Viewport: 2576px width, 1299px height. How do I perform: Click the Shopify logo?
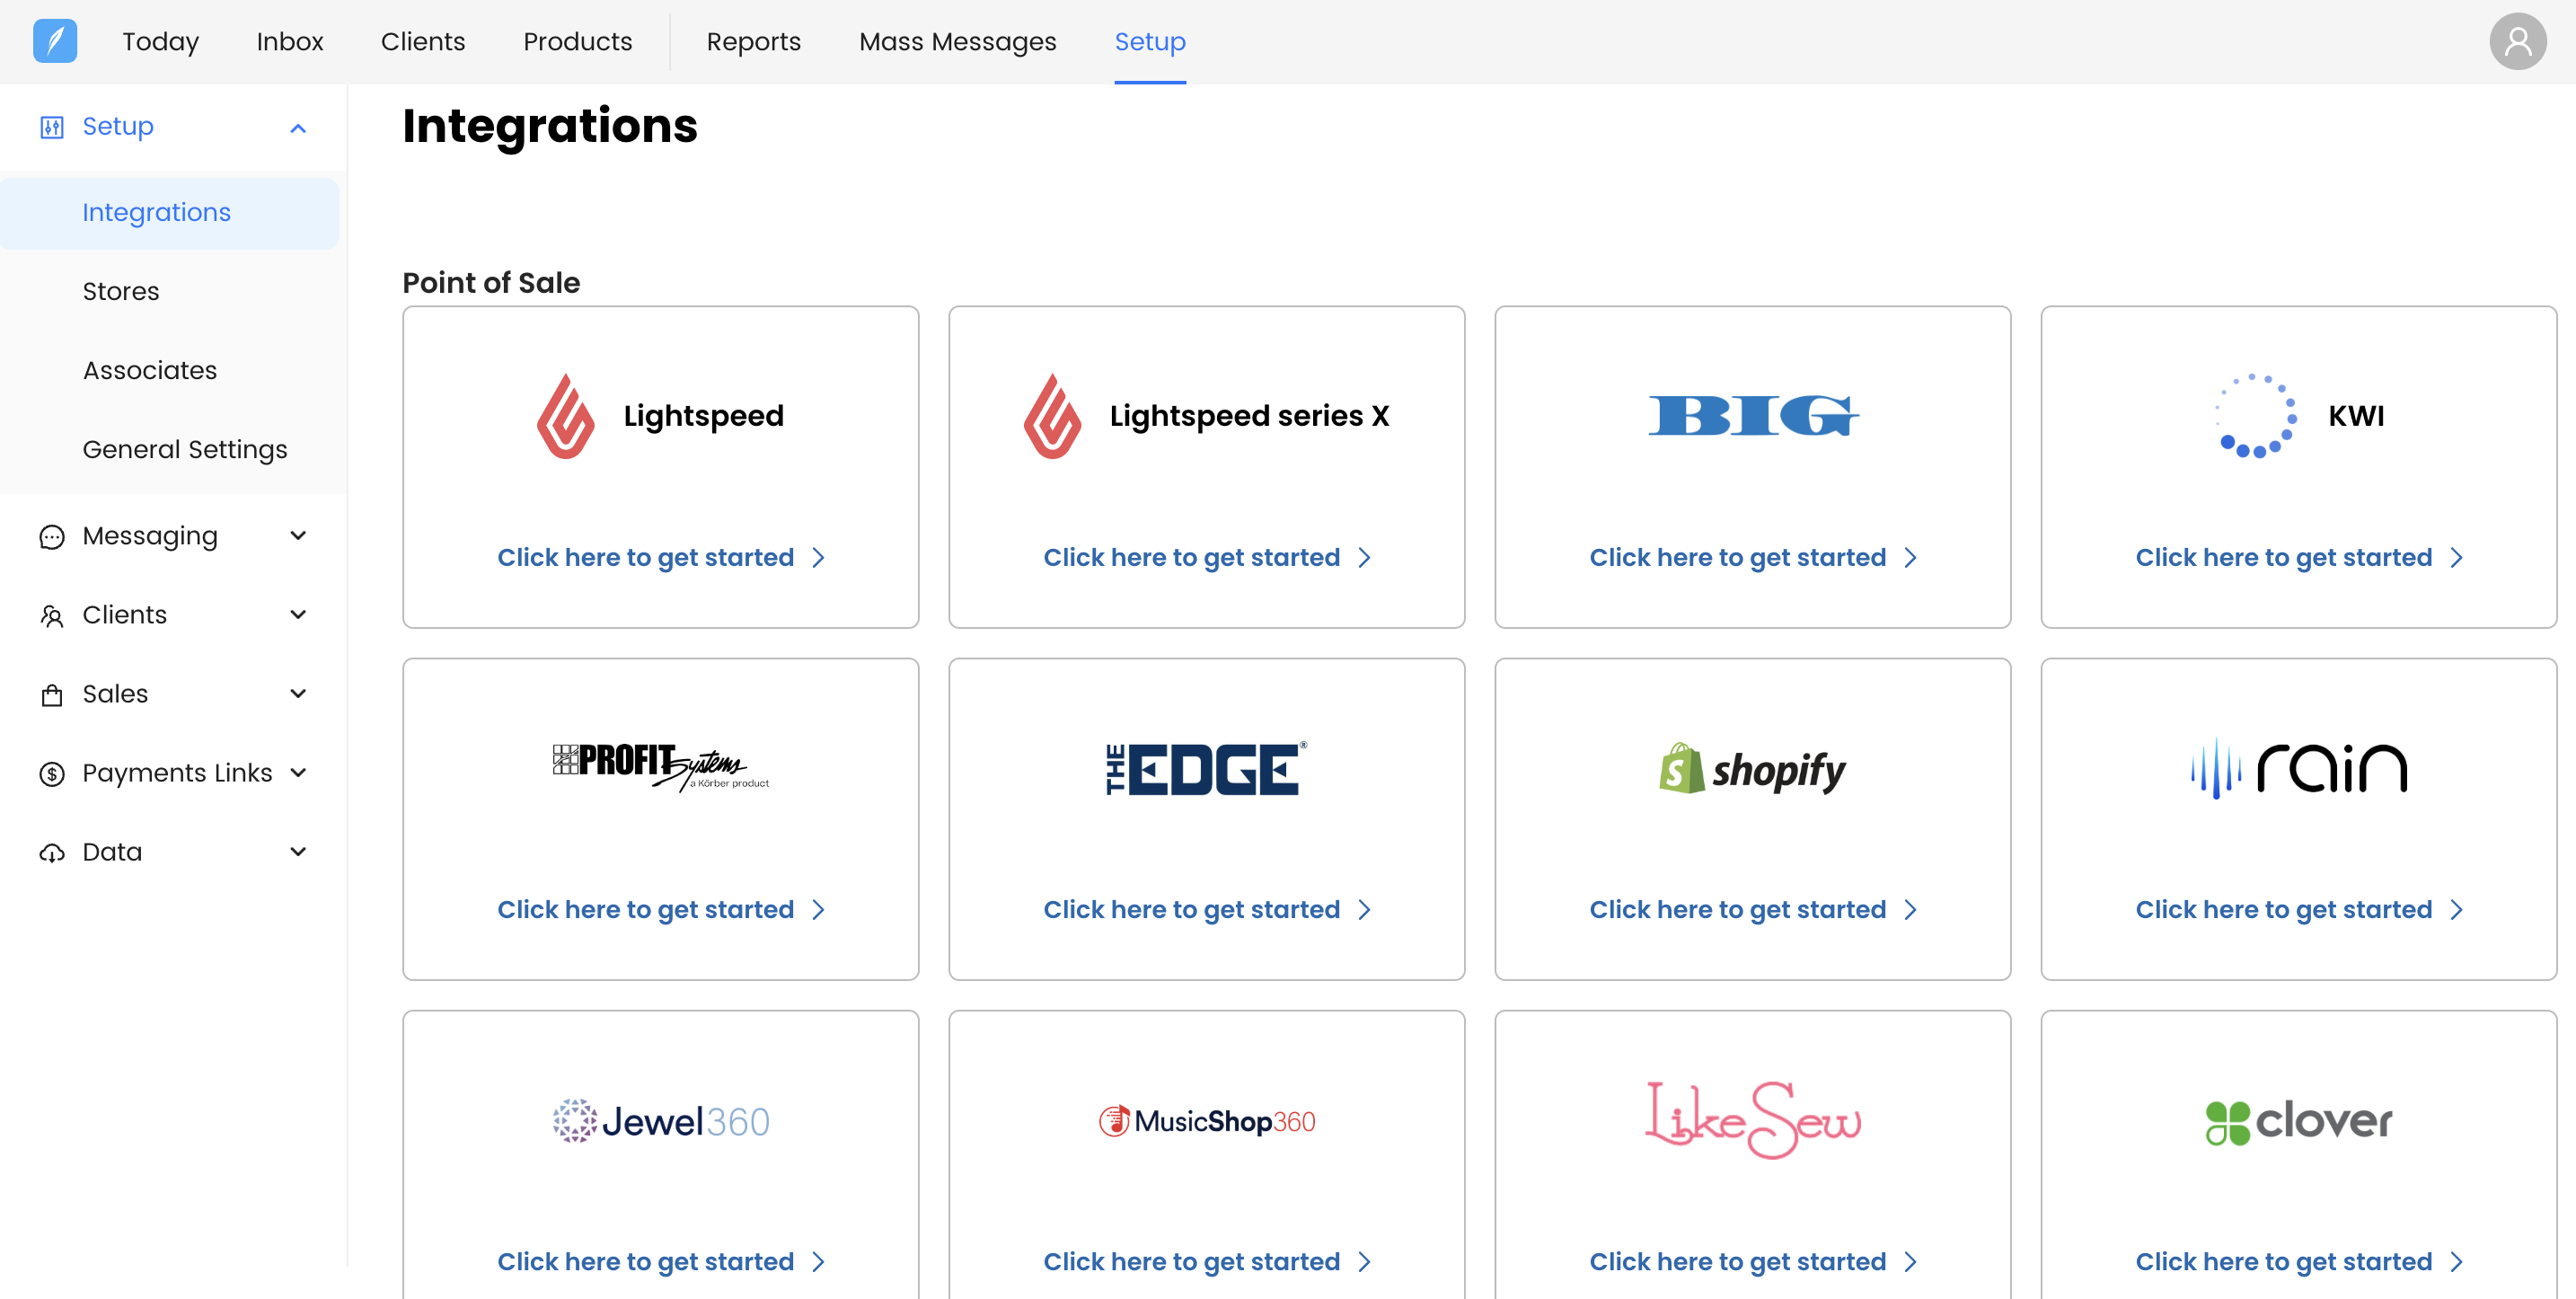pos(1753,768)
